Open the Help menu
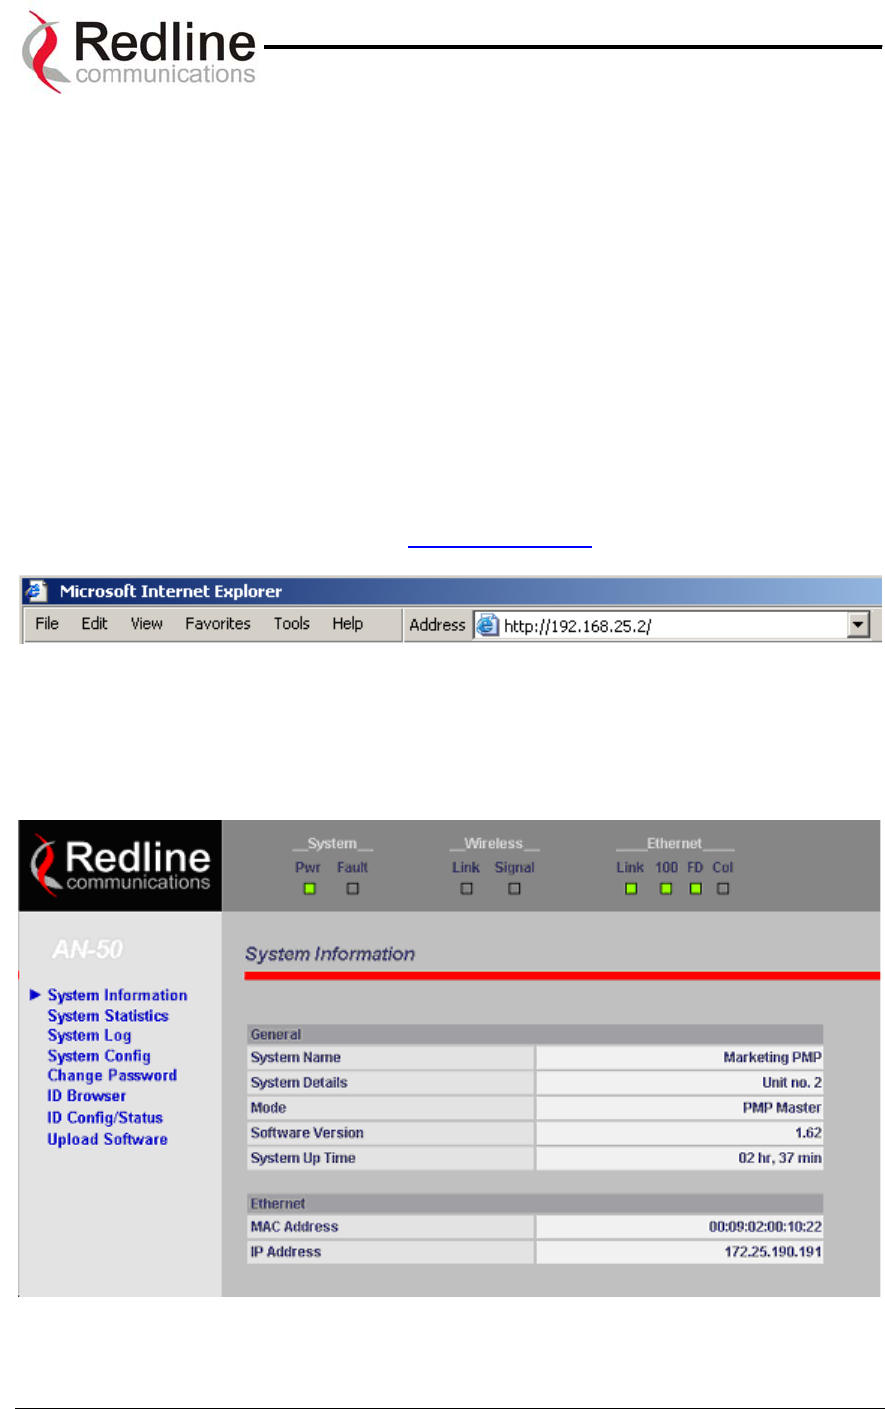 348,624
